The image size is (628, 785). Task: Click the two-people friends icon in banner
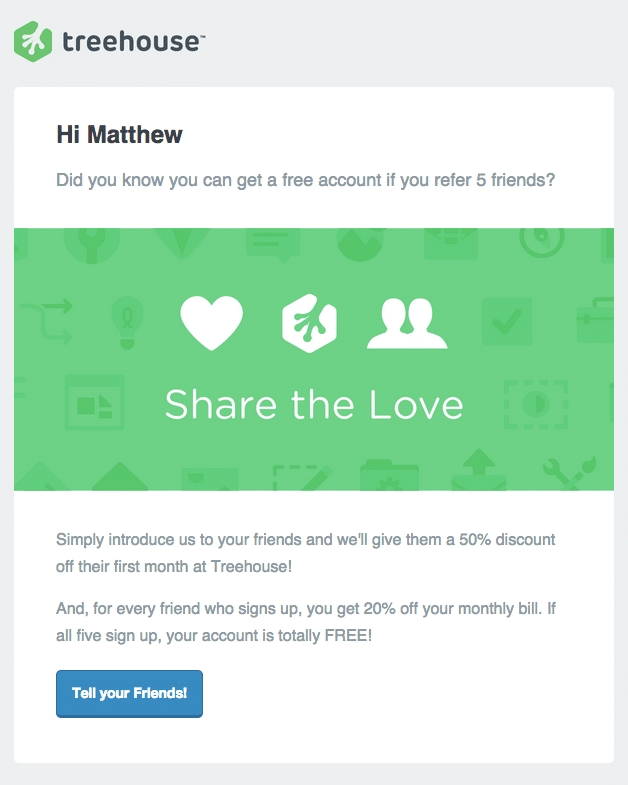point(406,322)
